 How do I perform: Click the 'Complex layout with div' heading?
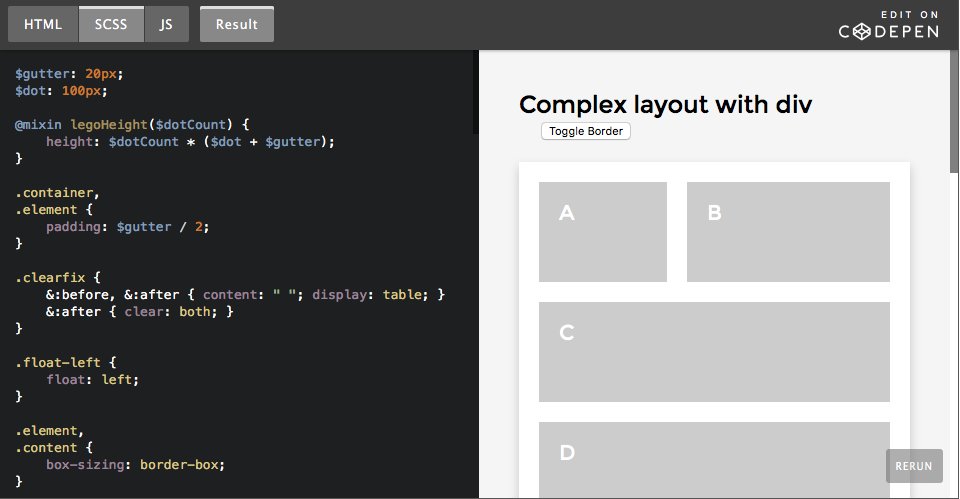(666, 105)
